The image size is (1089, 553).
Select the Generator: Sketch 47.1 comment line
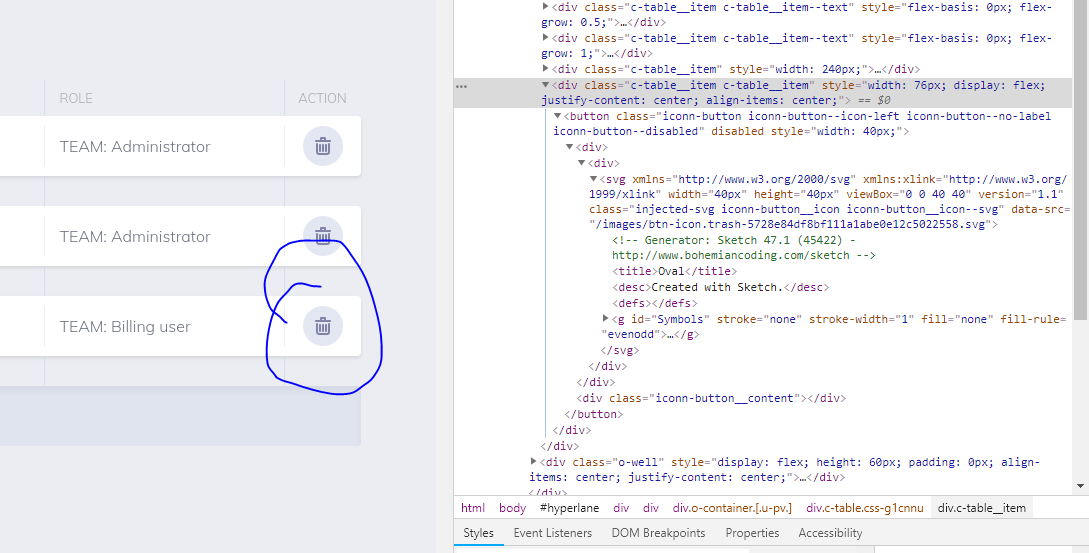coord(733,240)
